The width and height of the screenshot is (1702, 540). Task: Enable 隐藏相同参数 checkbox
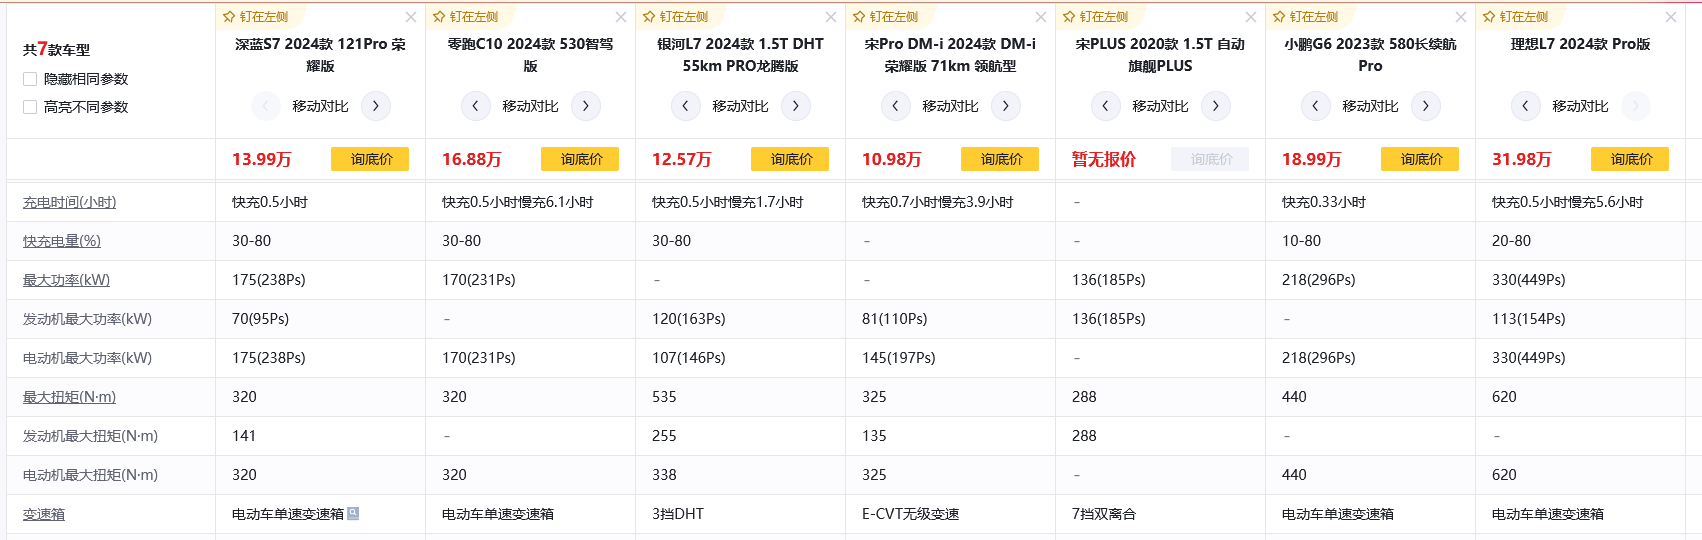point(30,79)
